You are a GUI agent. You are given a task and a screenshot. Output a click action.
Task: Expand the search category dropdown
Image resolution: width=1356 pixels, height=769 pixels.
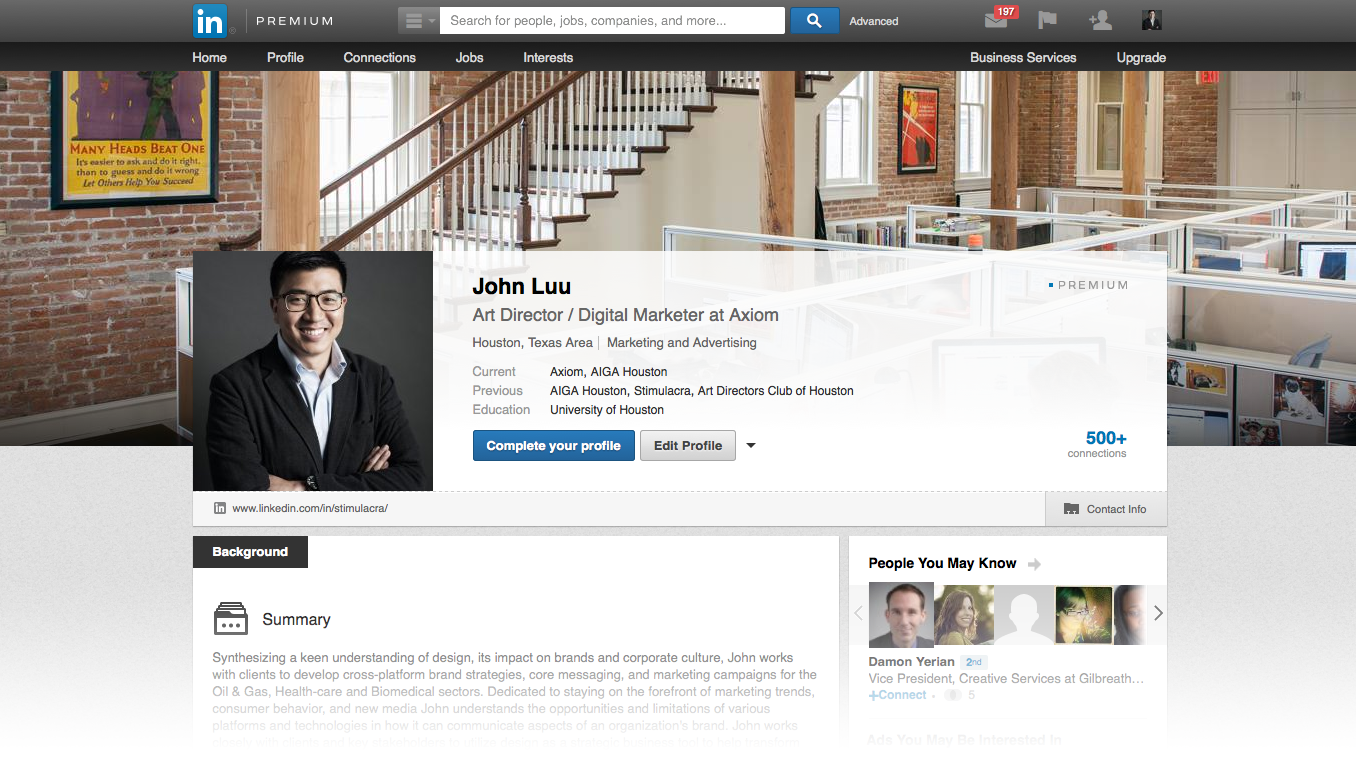click(x=418, y=21)
